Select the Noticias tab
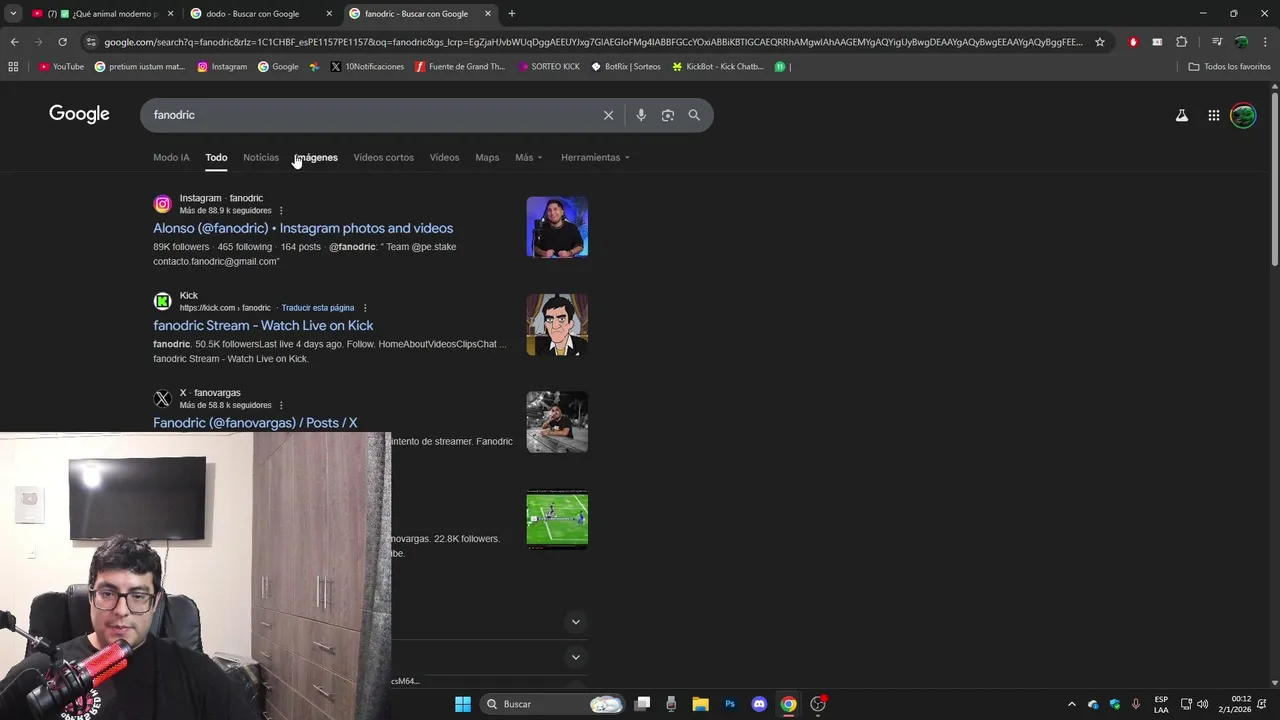 point(261,157)
